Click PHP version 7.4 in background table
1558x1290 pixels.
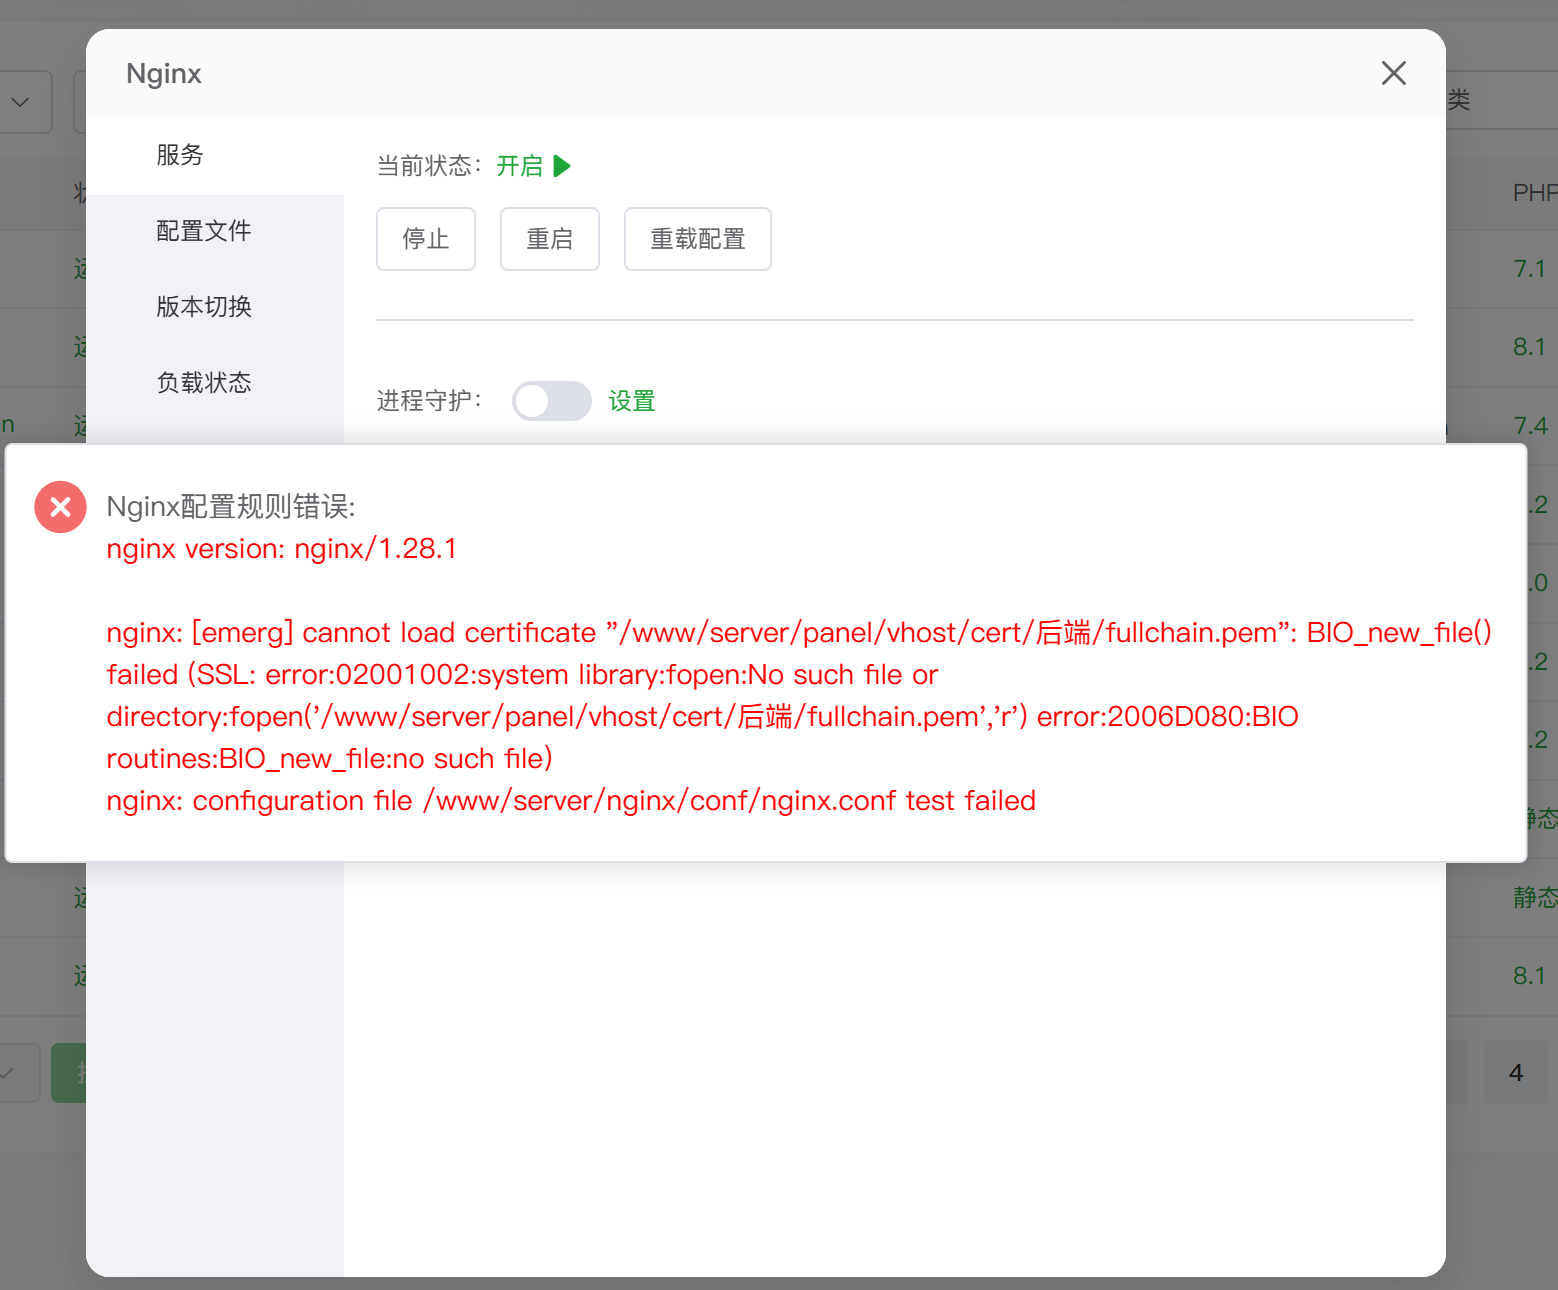[1530, 426]
